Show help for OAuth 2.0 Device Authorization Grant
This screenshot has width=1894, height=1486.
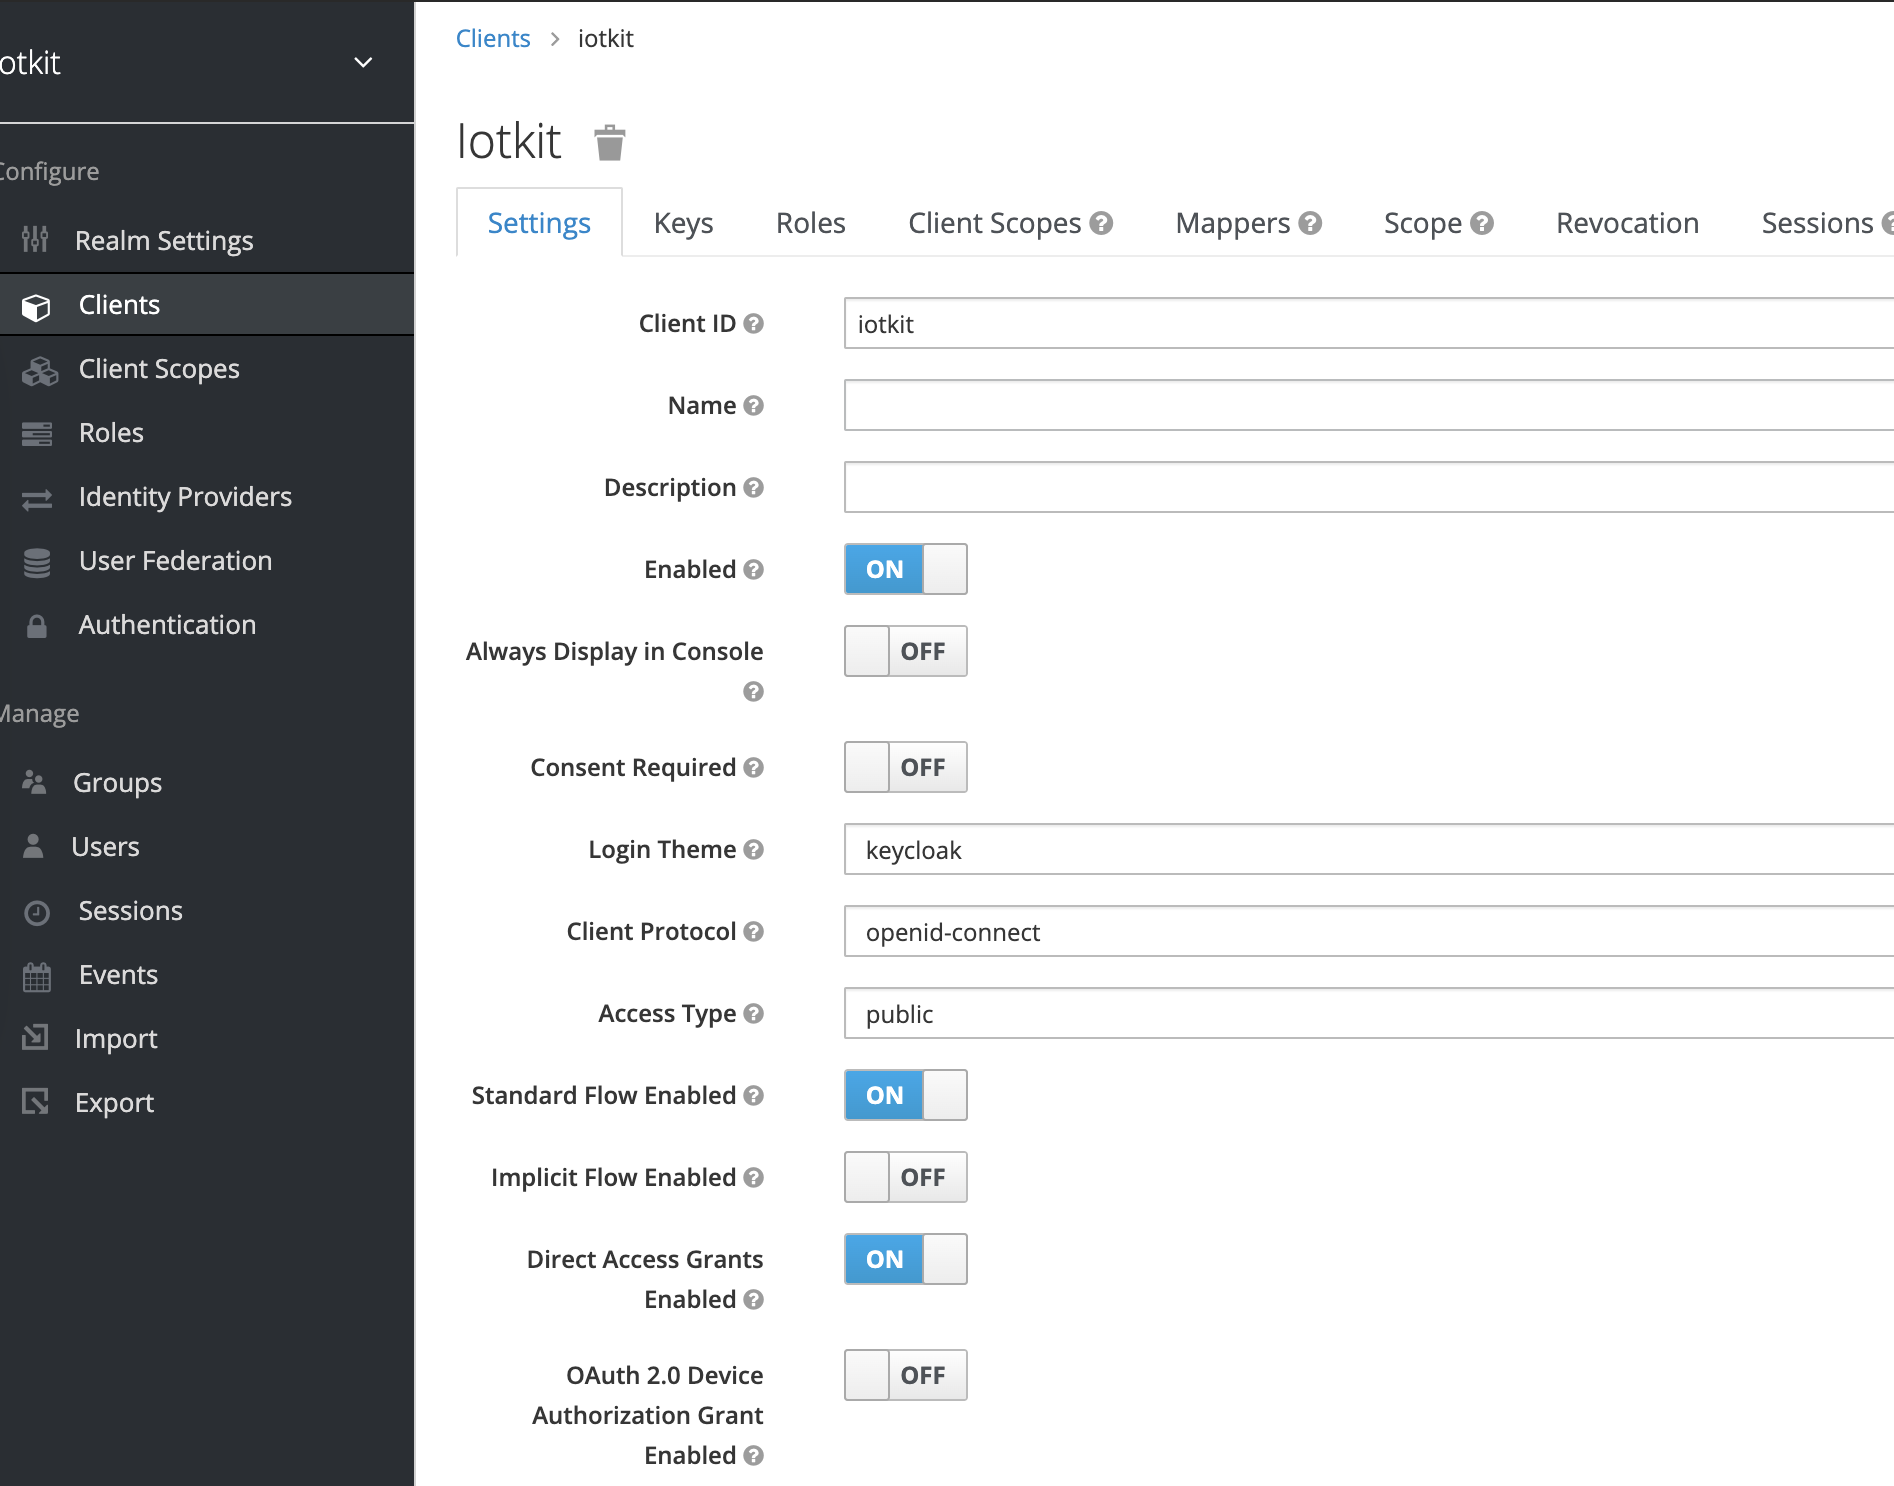754,1455
